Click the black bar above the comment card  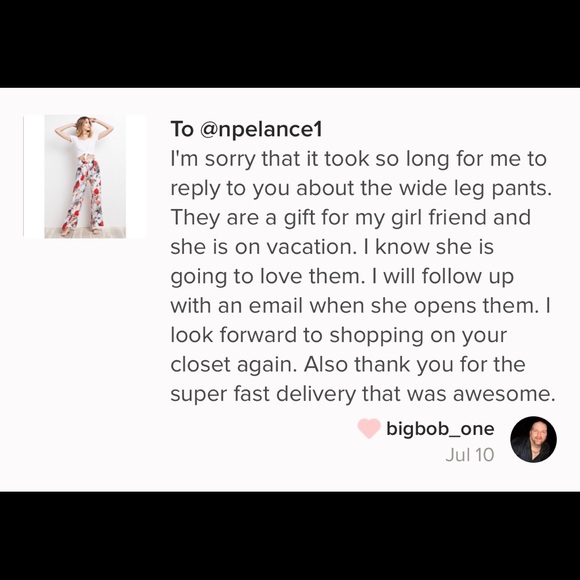click(290, 44)
